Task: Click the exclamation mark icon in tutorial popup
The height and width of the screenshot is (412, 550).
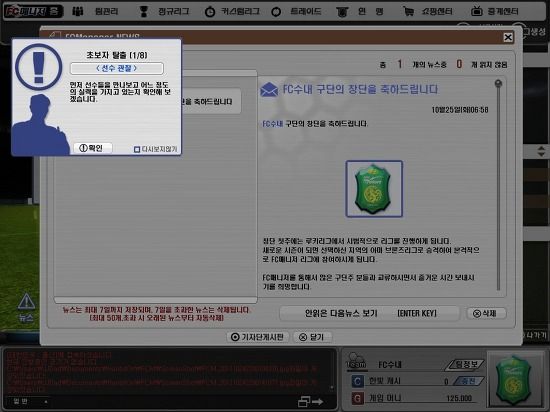Action: point(39,67)
